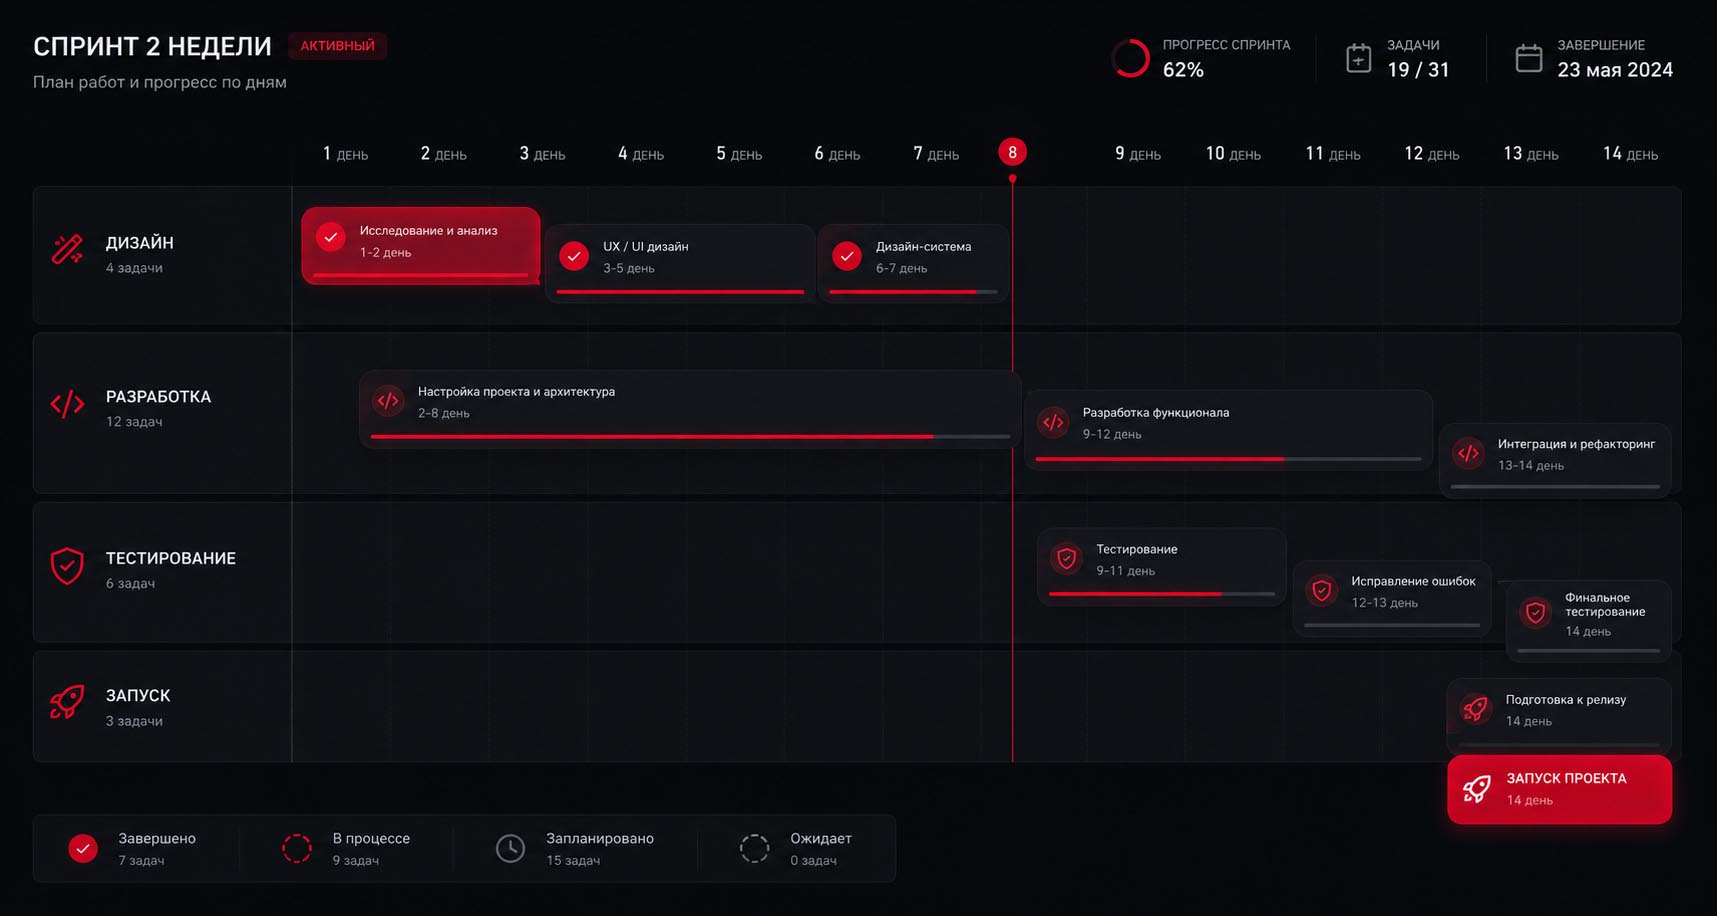The height and width of the screenshot is (916, 1717).
Task: Click code icon on Разработка функционала card
Action: point(1053,422)
